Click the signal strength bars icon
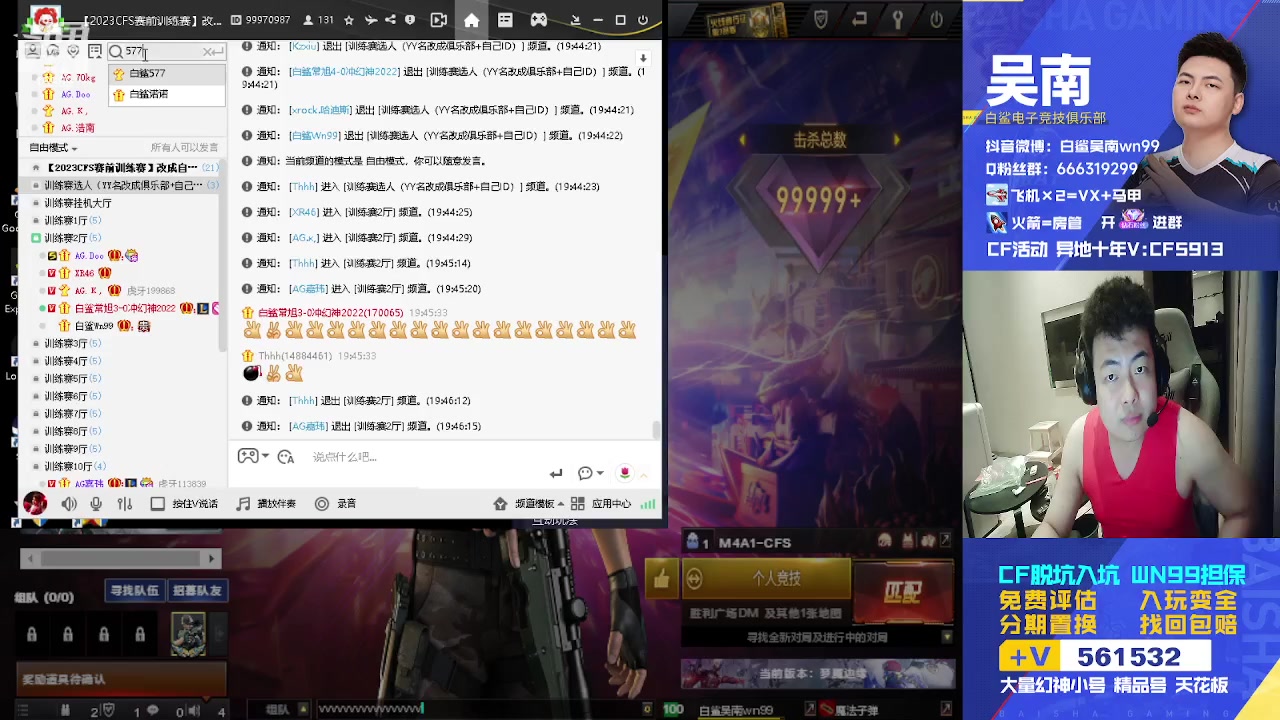The height and width of the screenshot is (720, 1280). [648, 504]
